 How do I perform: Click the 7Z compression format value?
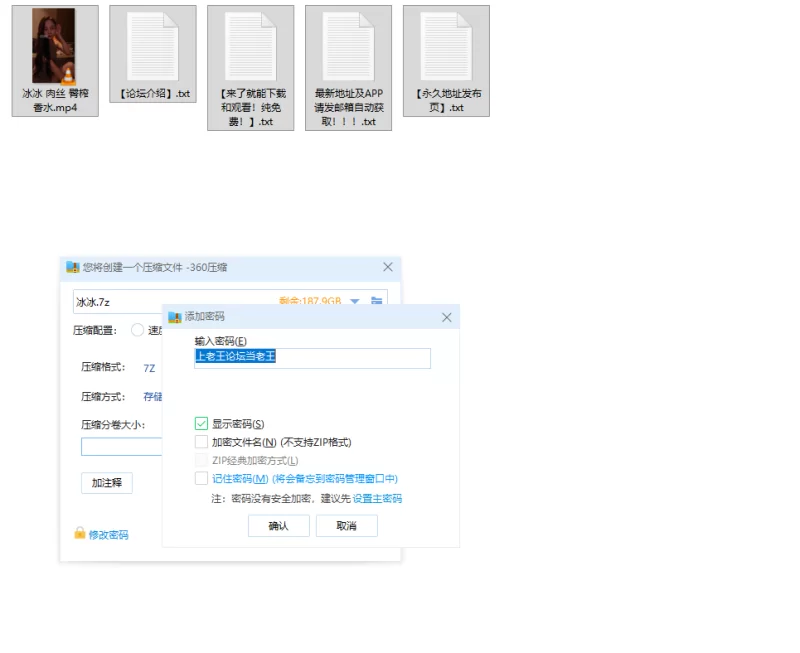(149, 368)
